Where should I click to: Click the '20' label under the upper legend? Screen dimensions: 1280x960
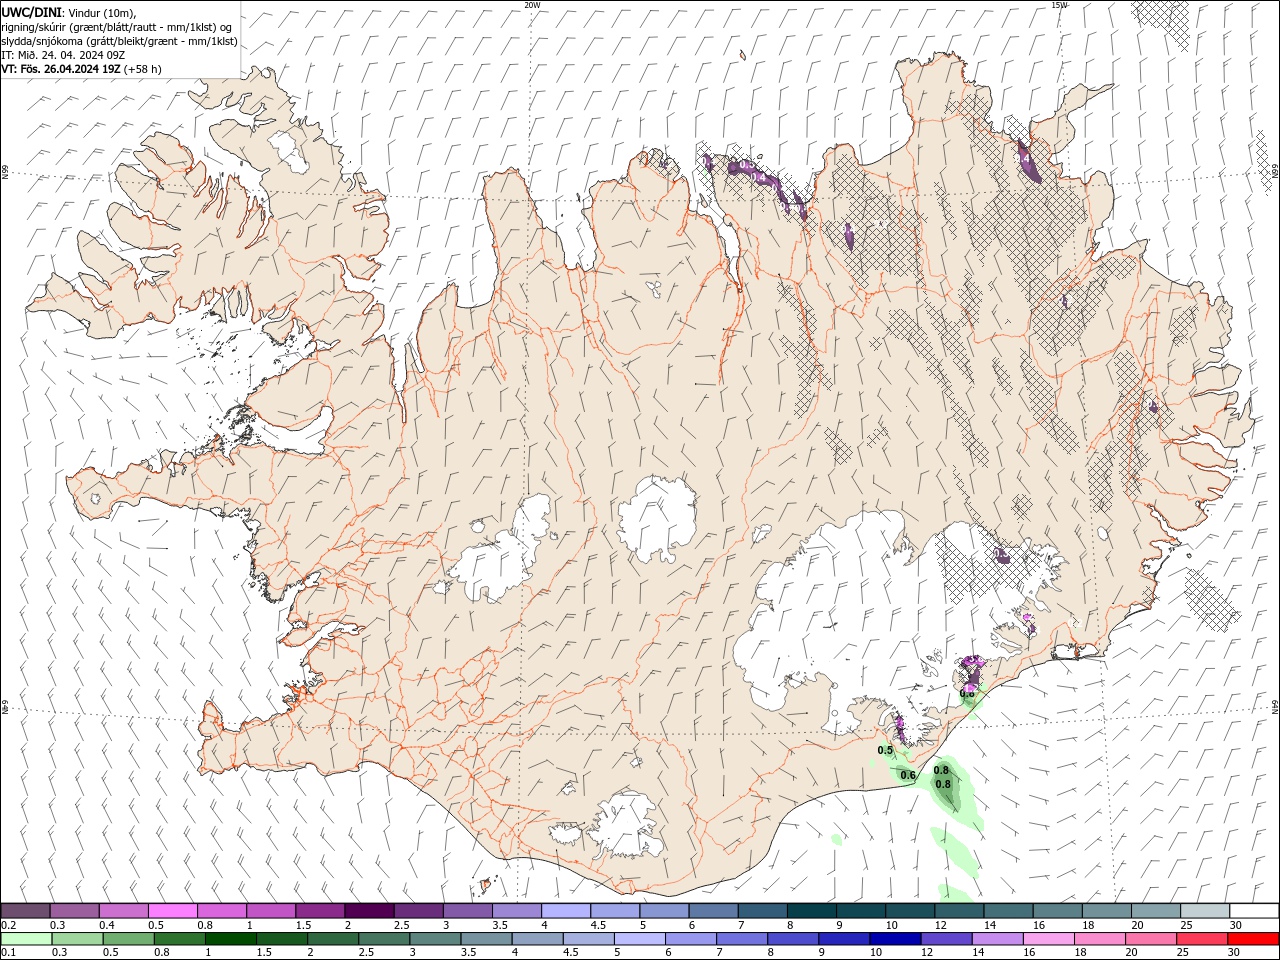pyautogui.click(x=1139, y=925)
